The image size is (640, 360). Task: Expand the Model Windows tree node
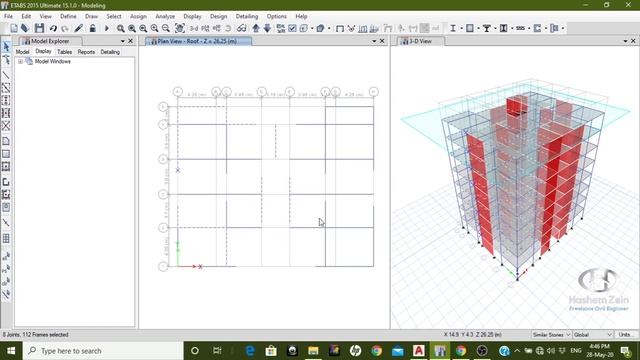pos(20,62)
